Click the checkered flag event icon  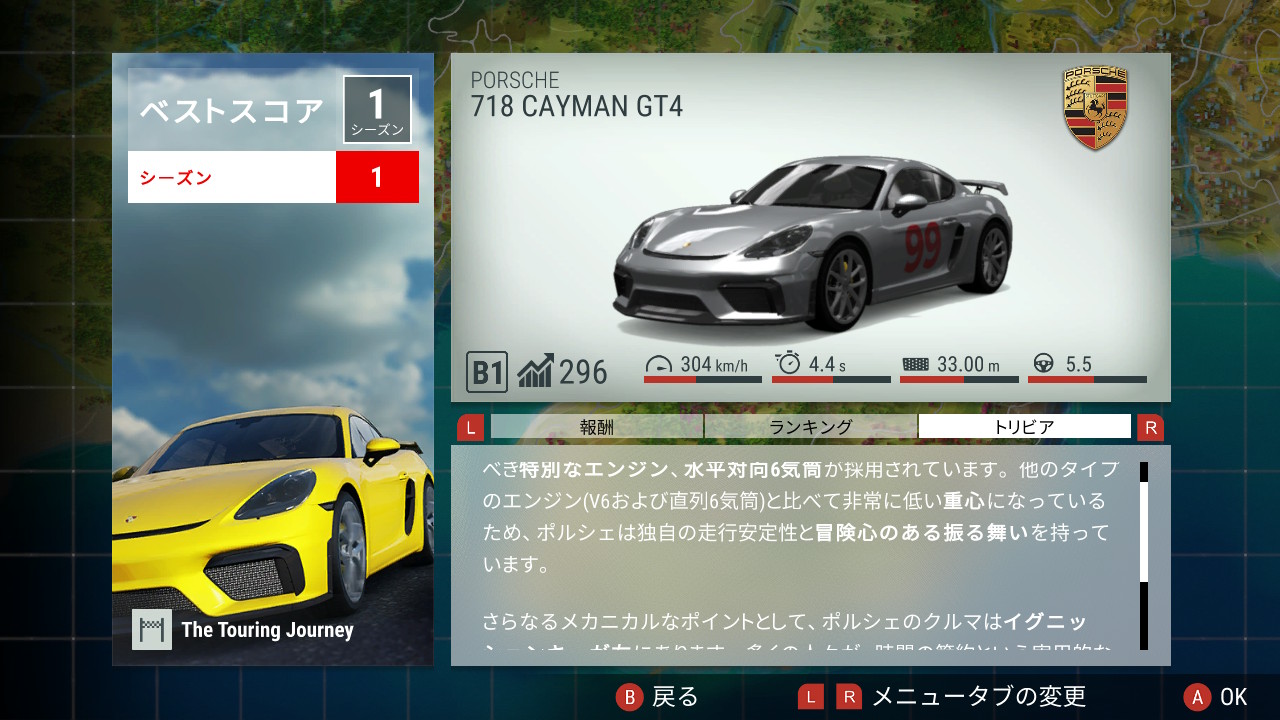(x=152, y=630)
